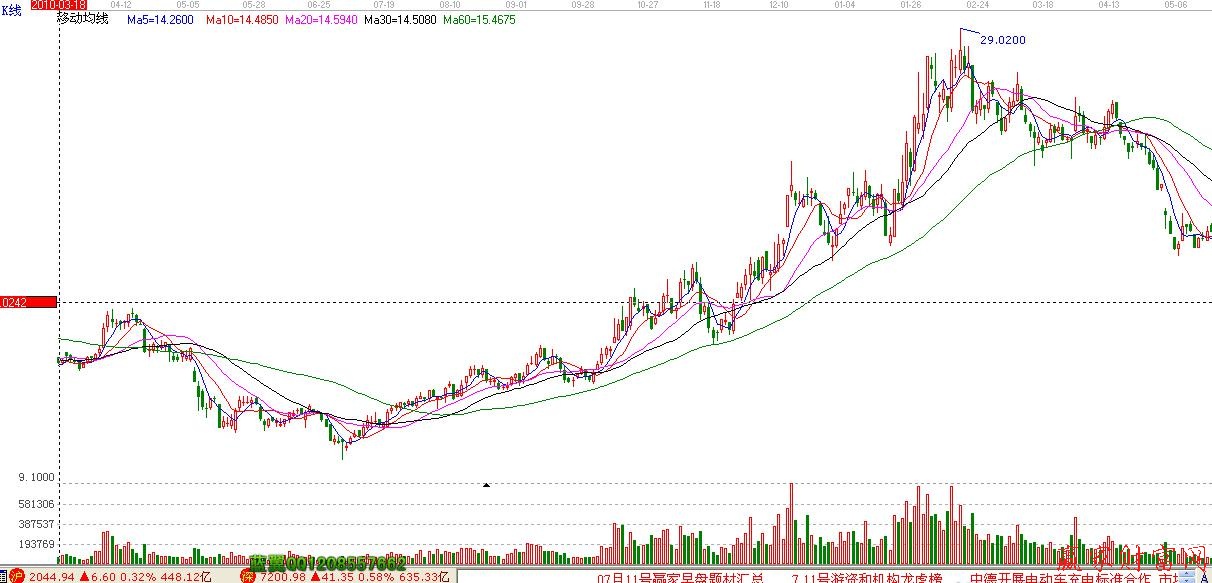Click the red price tag on left axis
This screenshot has height=583, width=1212.
coord(28,302)
